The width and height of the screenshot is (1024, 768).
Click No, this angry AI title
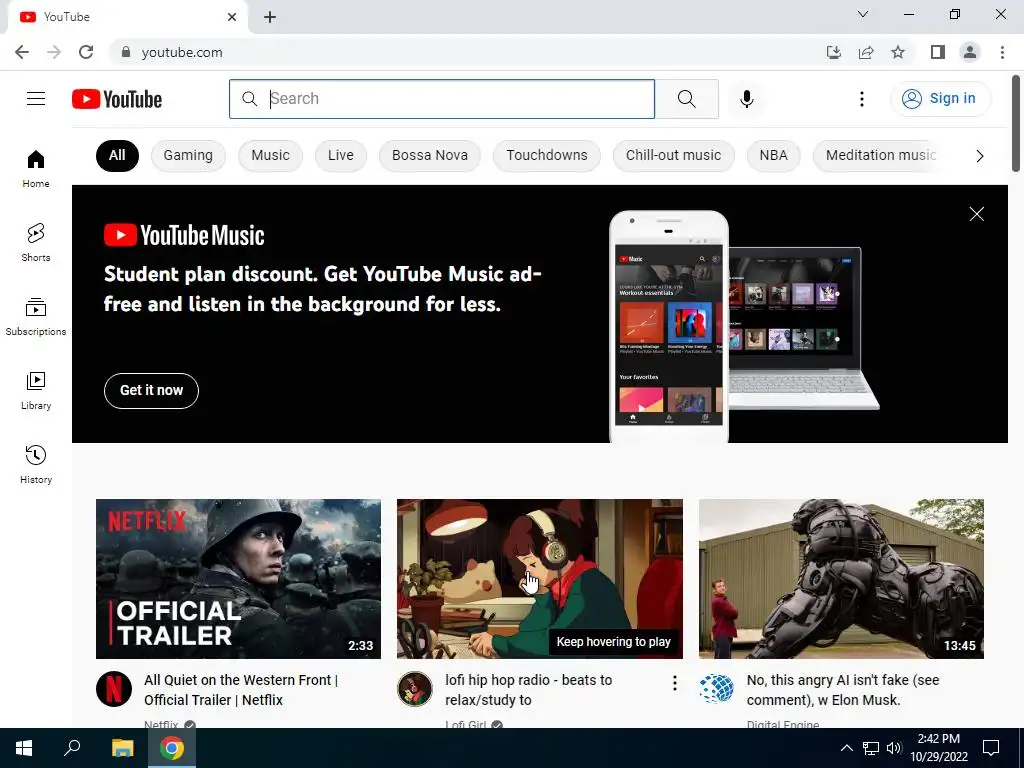point(842,690)
